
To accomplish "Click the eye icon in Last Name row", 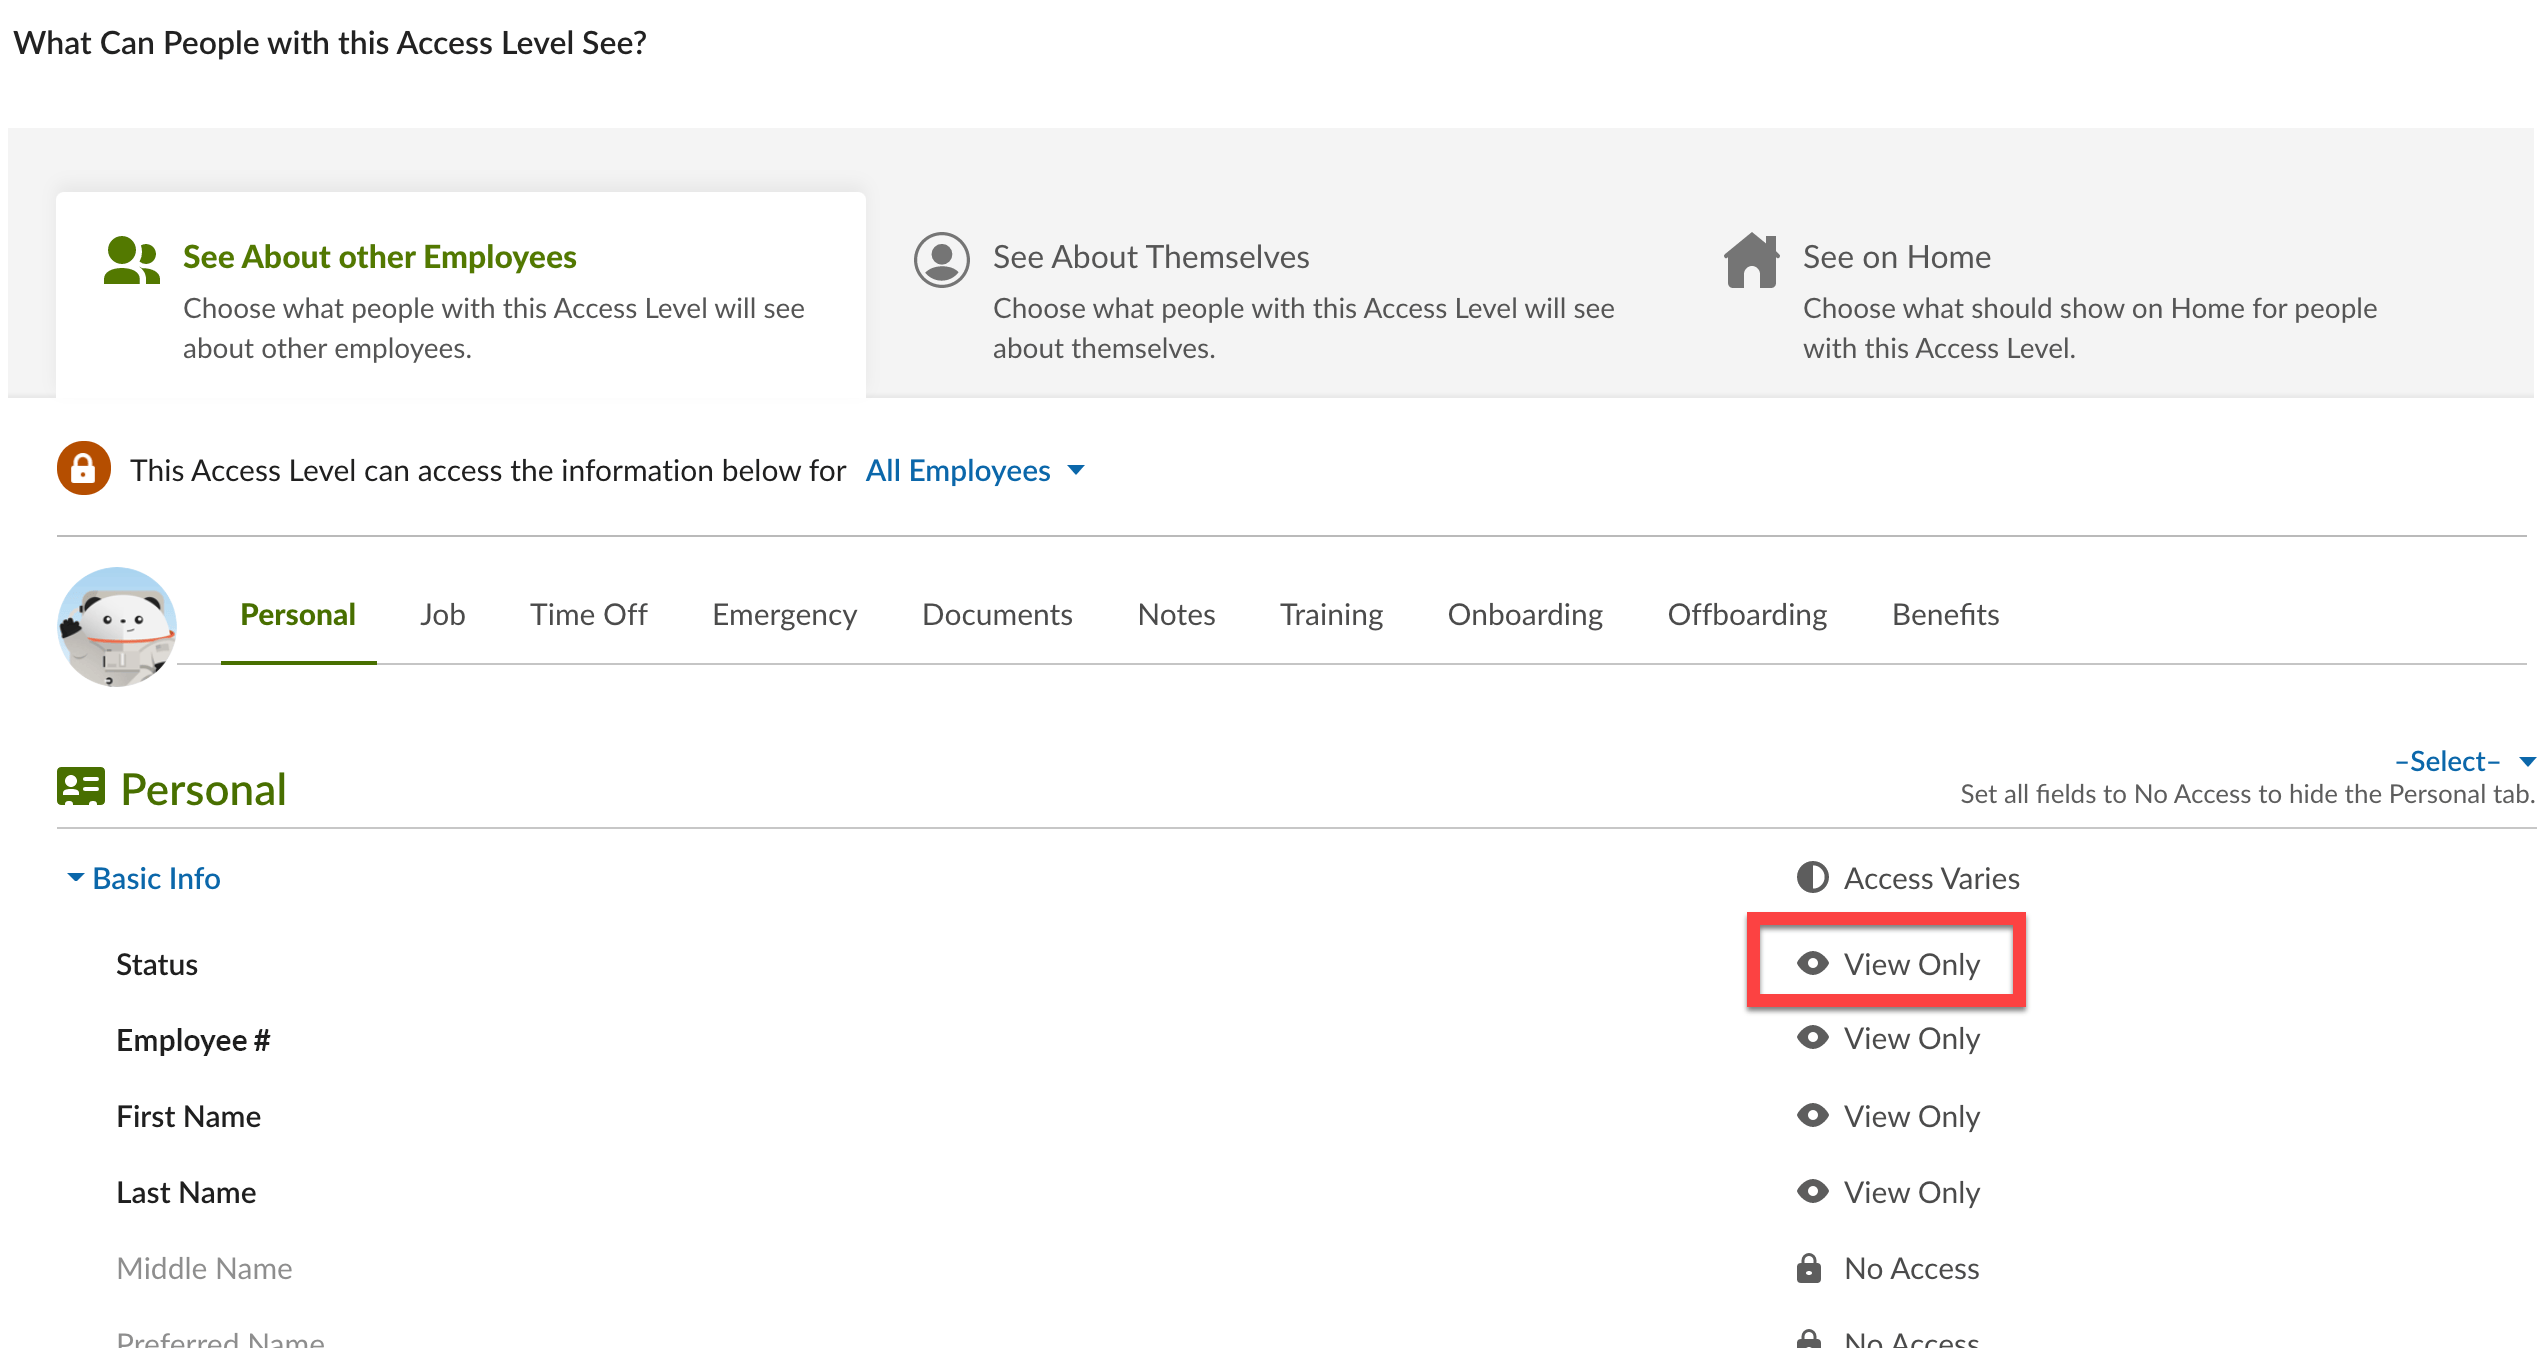I will 1812,1191.
